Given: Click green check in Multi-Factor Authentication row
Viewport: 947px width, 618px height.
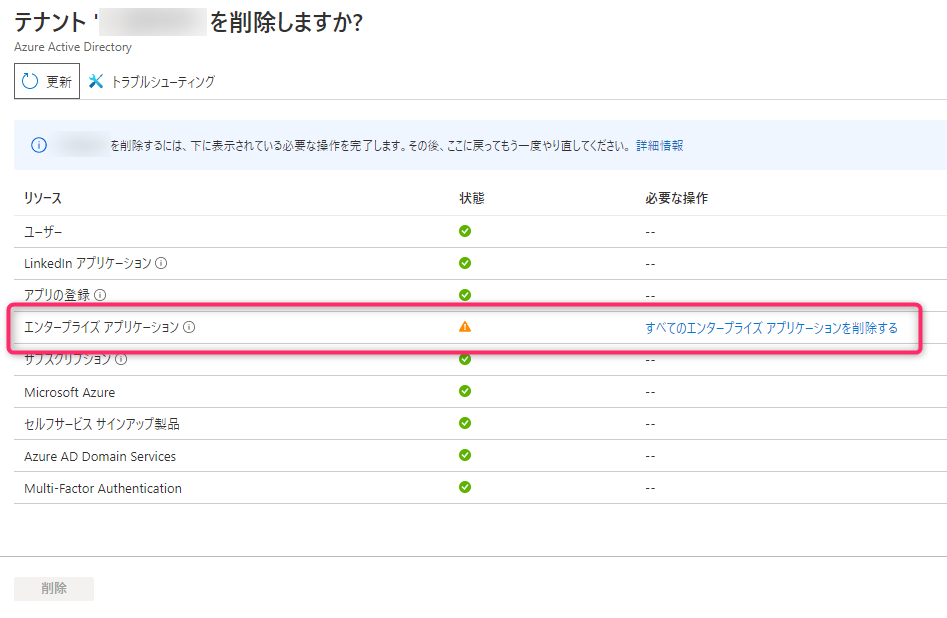Looking at the screenshot, I should pyautogui.click(x=465, y=487).
